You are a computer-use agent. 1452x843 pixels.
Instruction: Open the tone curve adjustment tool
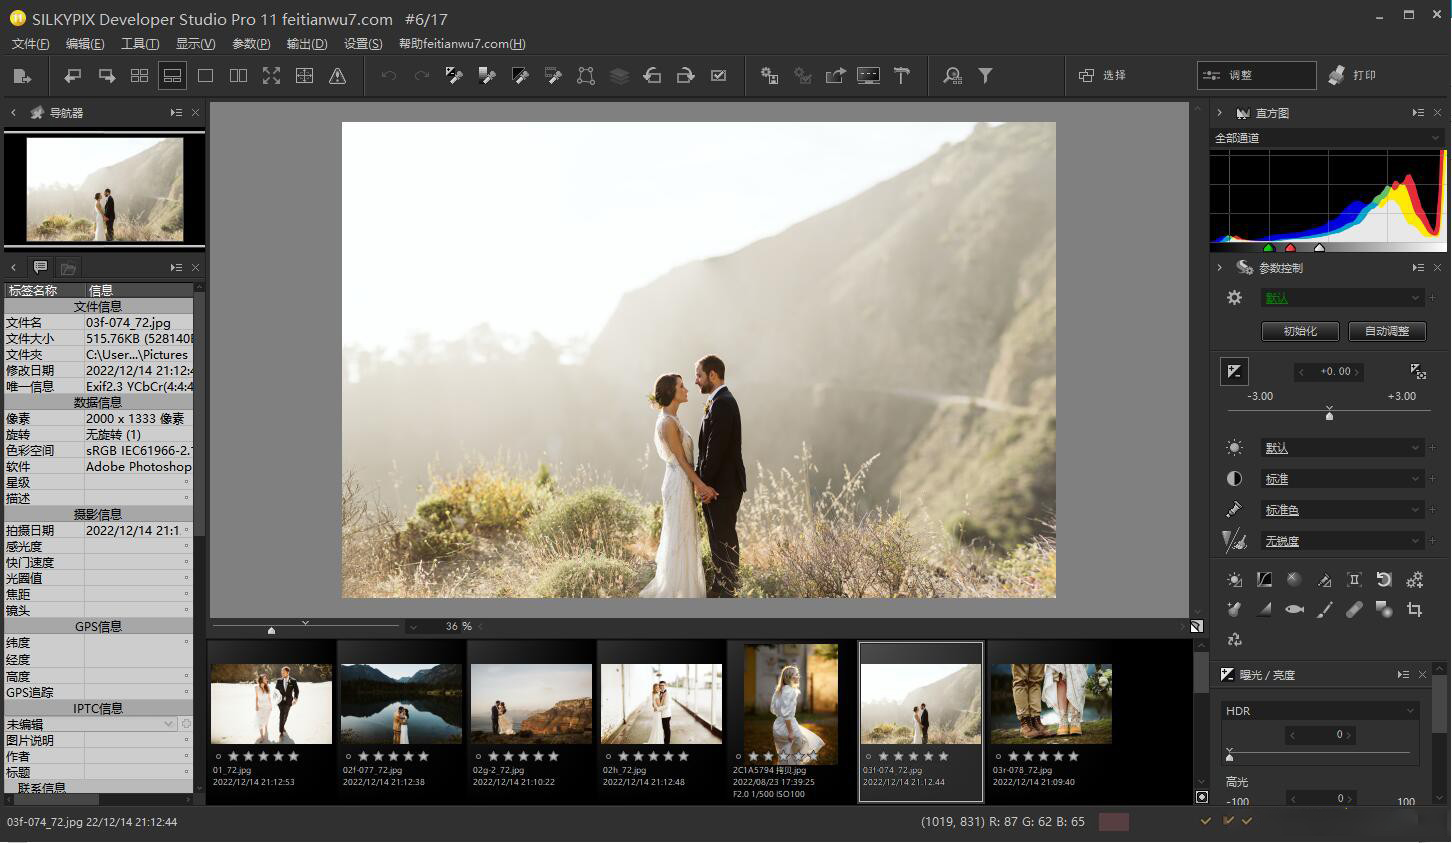tap(1264, 580)
